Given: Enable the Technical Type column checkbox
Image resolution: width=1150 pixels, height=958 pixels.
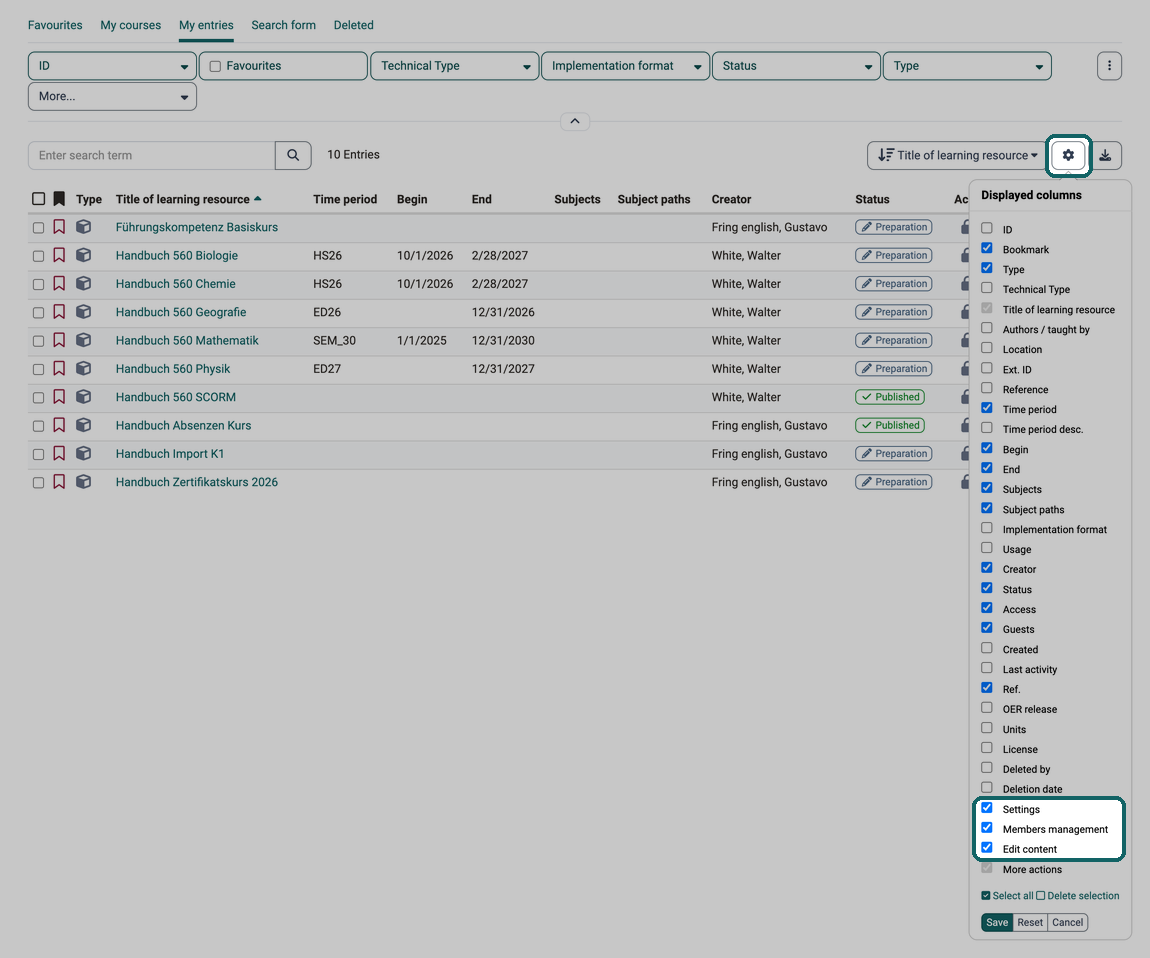Looking at the screenshot, I should click(987, 288).
